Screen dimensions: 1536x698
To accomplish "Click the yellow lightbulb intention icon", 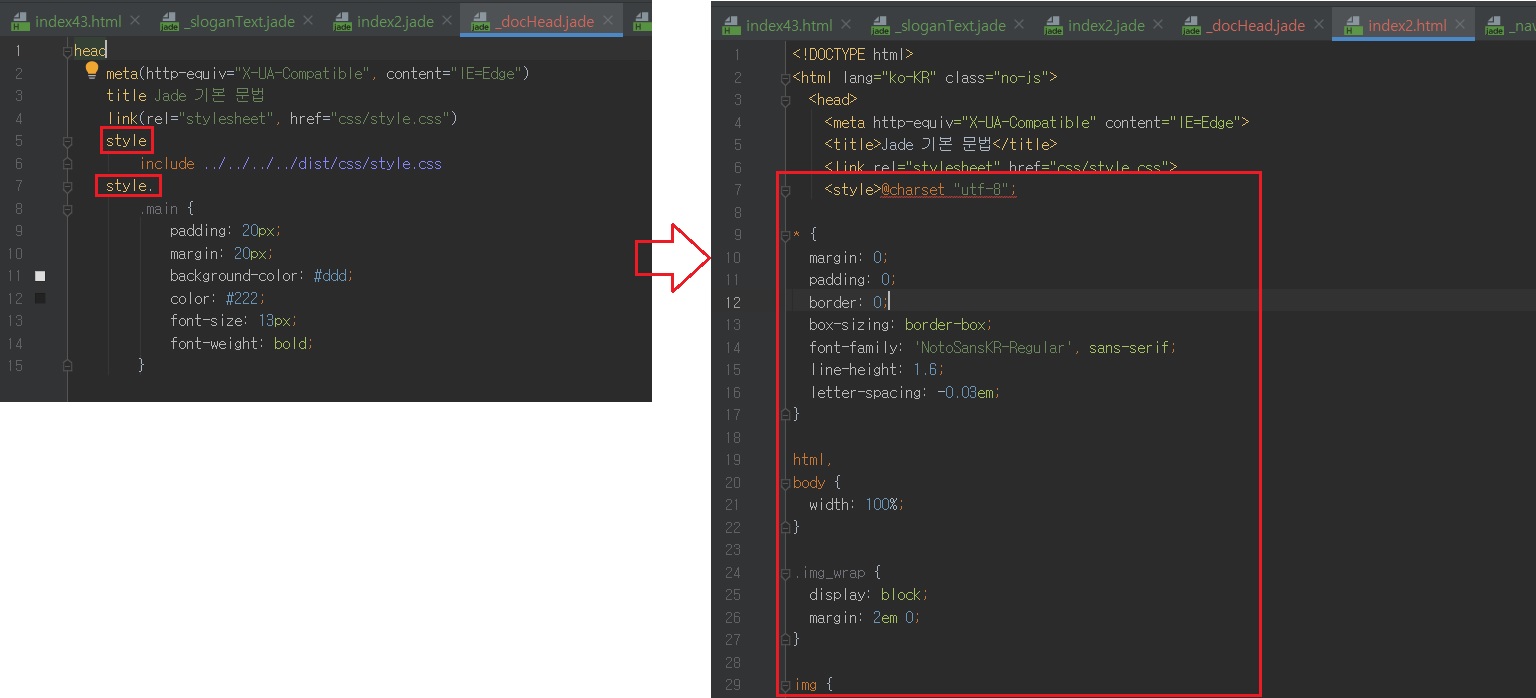I will [x=91, y=71].
